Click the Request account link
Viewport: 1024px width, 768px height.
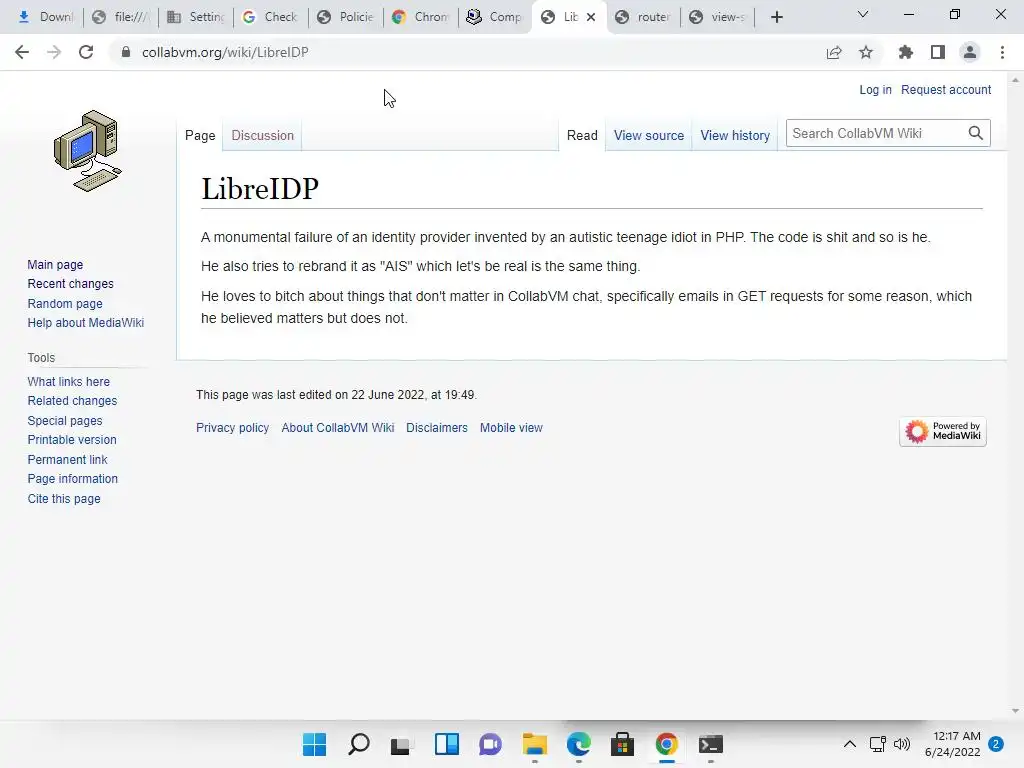[x=946, y=89]
